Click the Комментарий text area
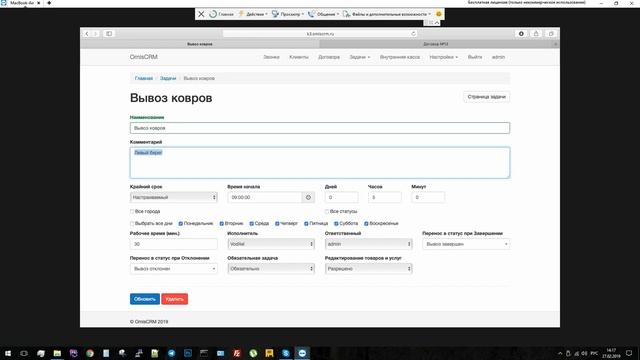 coord(320,162)
